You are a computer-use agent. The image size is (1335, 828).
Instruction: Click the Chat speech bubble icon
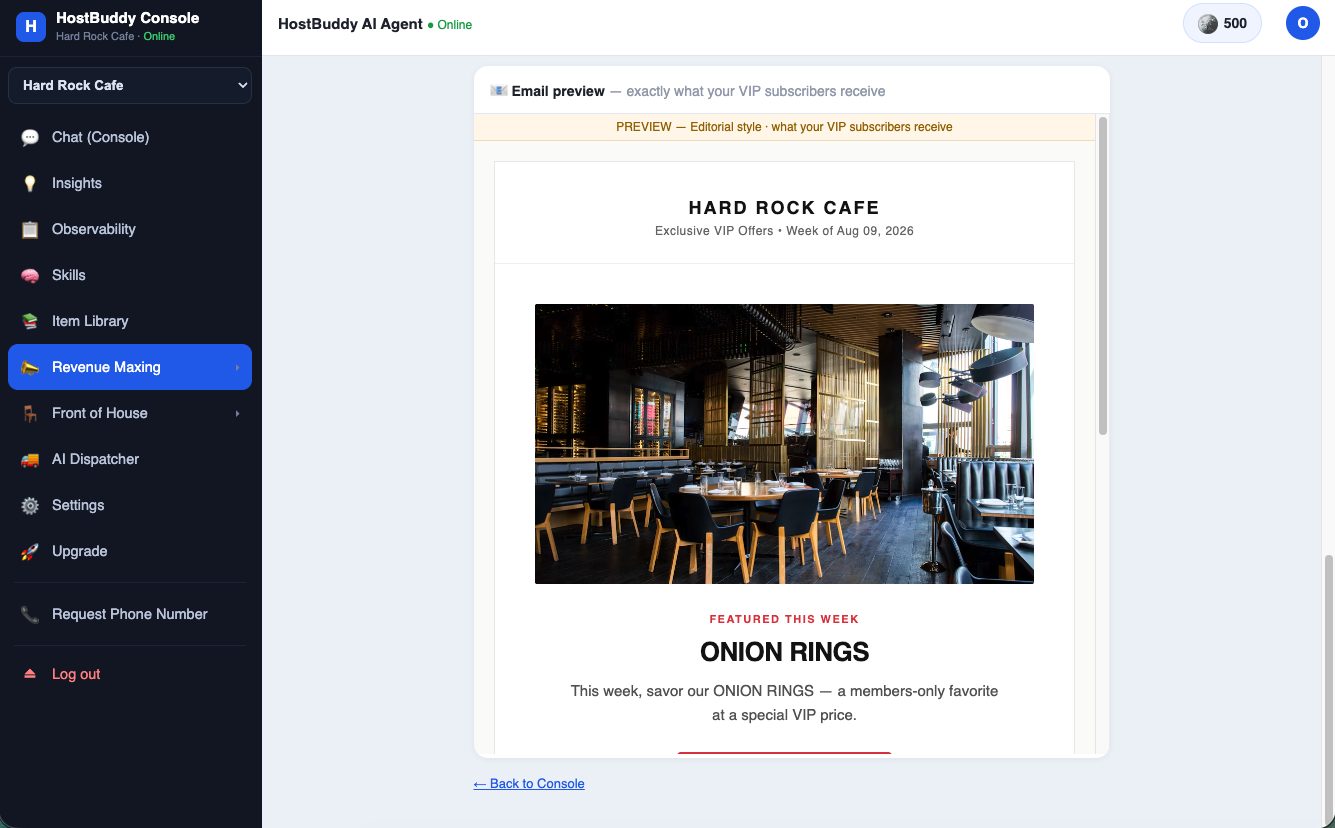(30, 138)
